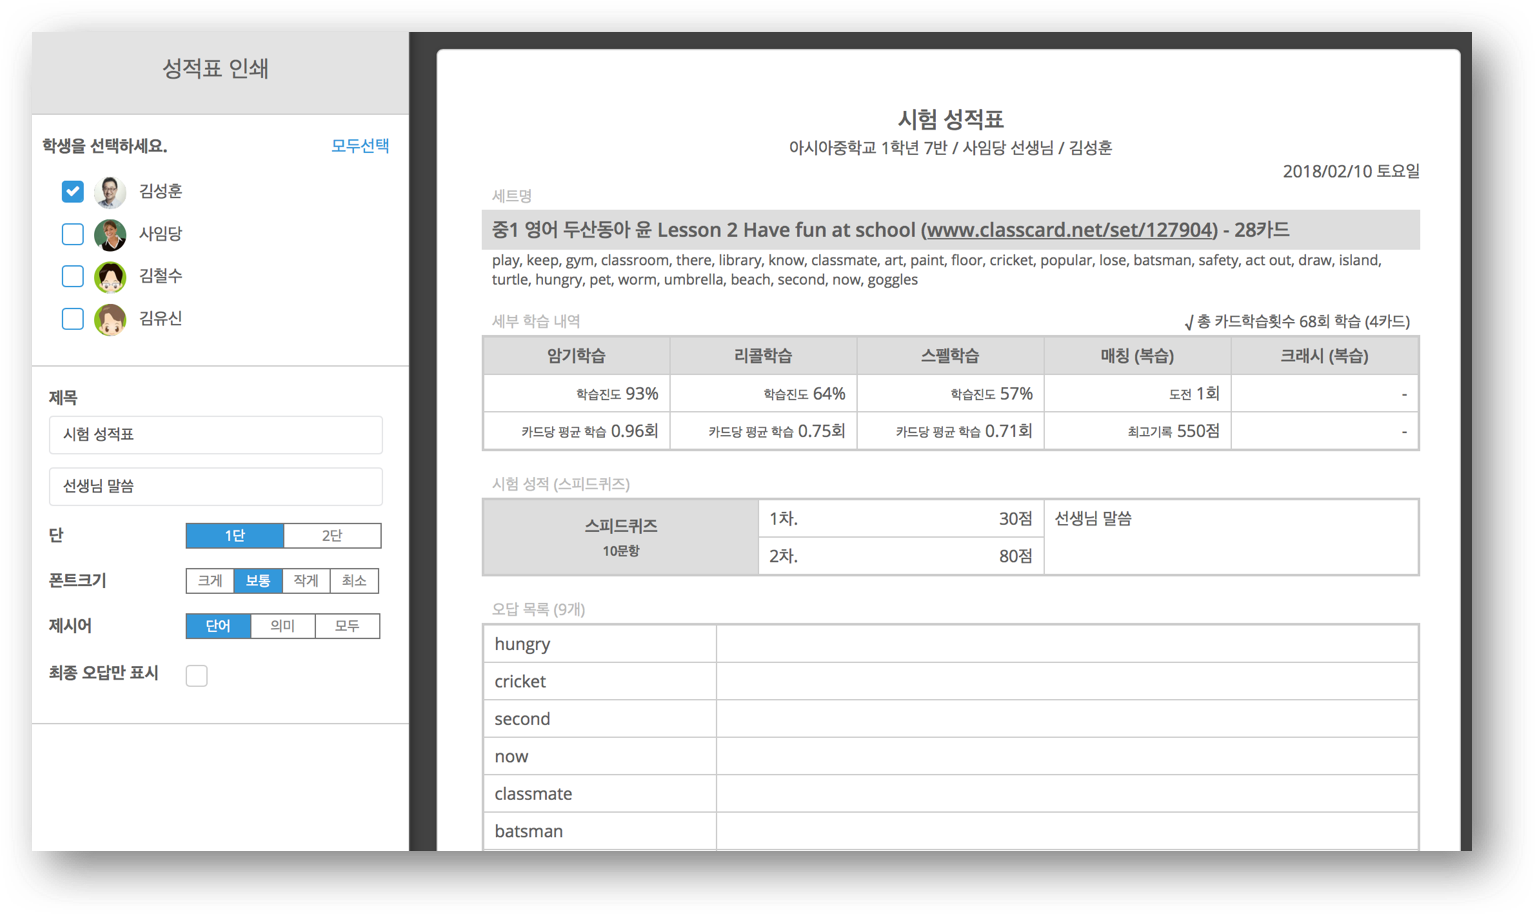The width and height of the screenshot is (1537, 916).
Task: Click 사임당's profile avatar
Action: pos(110,234)
